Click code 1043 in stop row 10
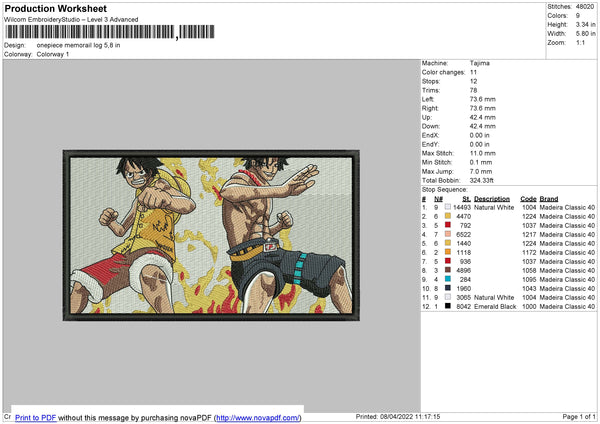Screen dimensions: 600x424 529,289
